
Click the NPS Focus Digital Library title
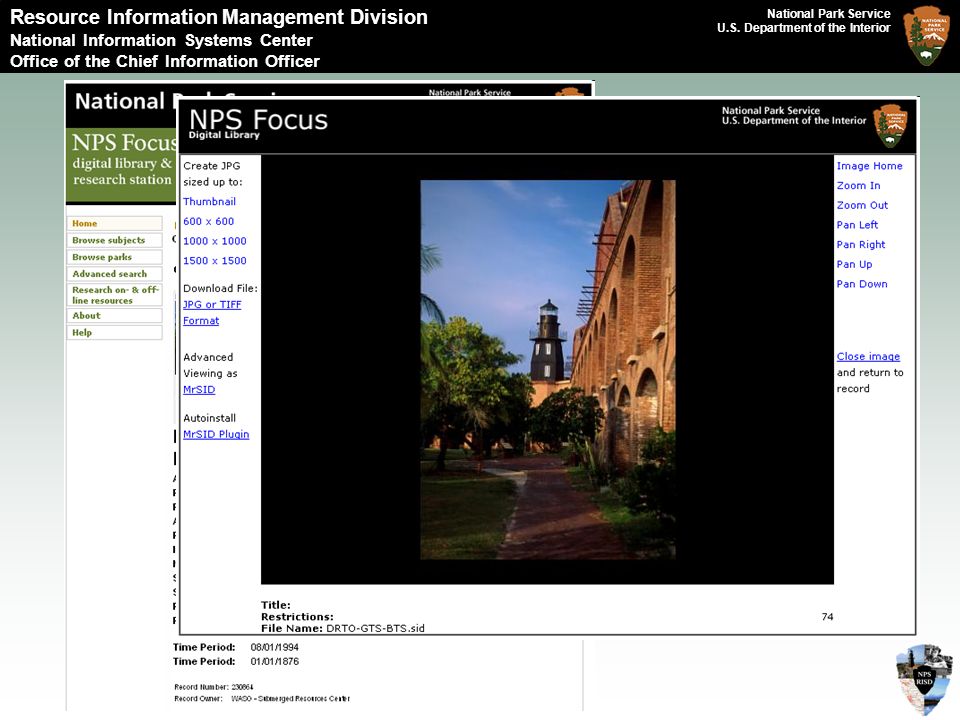coord(258,123)
